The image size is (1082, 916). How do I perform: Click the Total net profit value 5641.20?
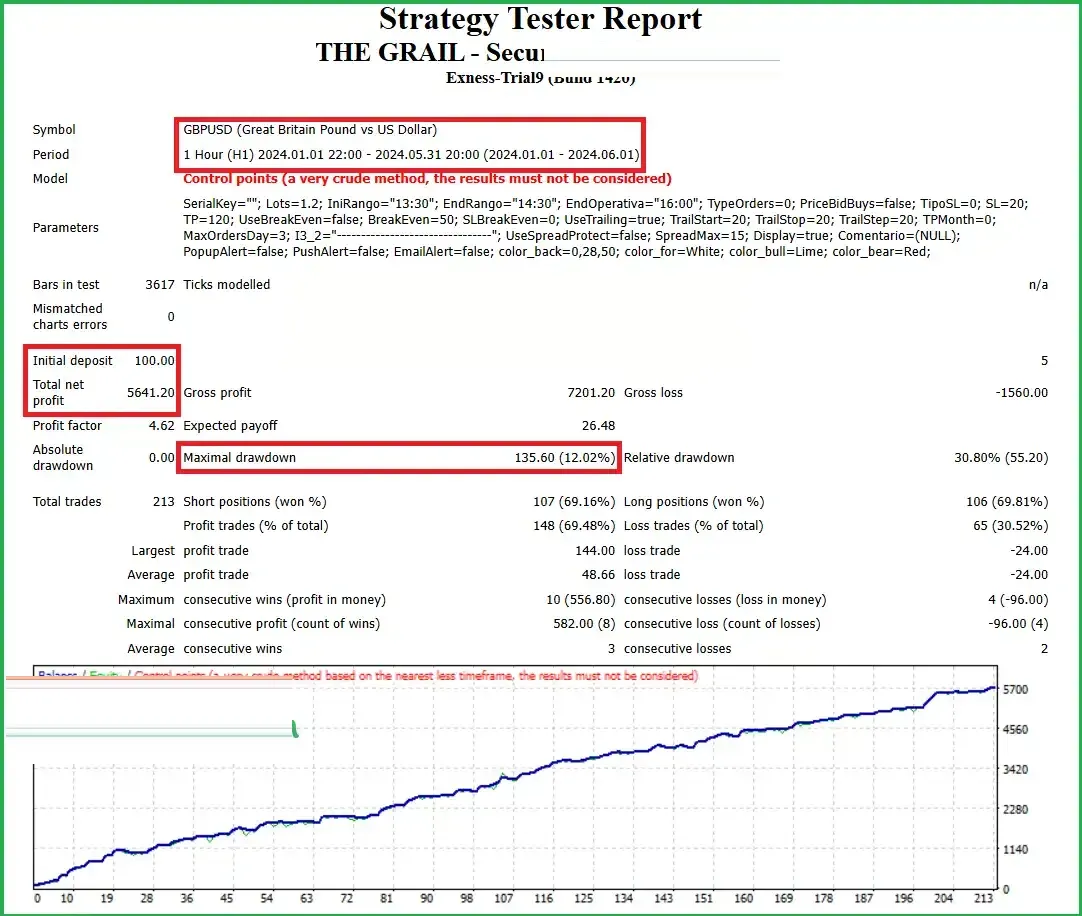click(150, 393)
